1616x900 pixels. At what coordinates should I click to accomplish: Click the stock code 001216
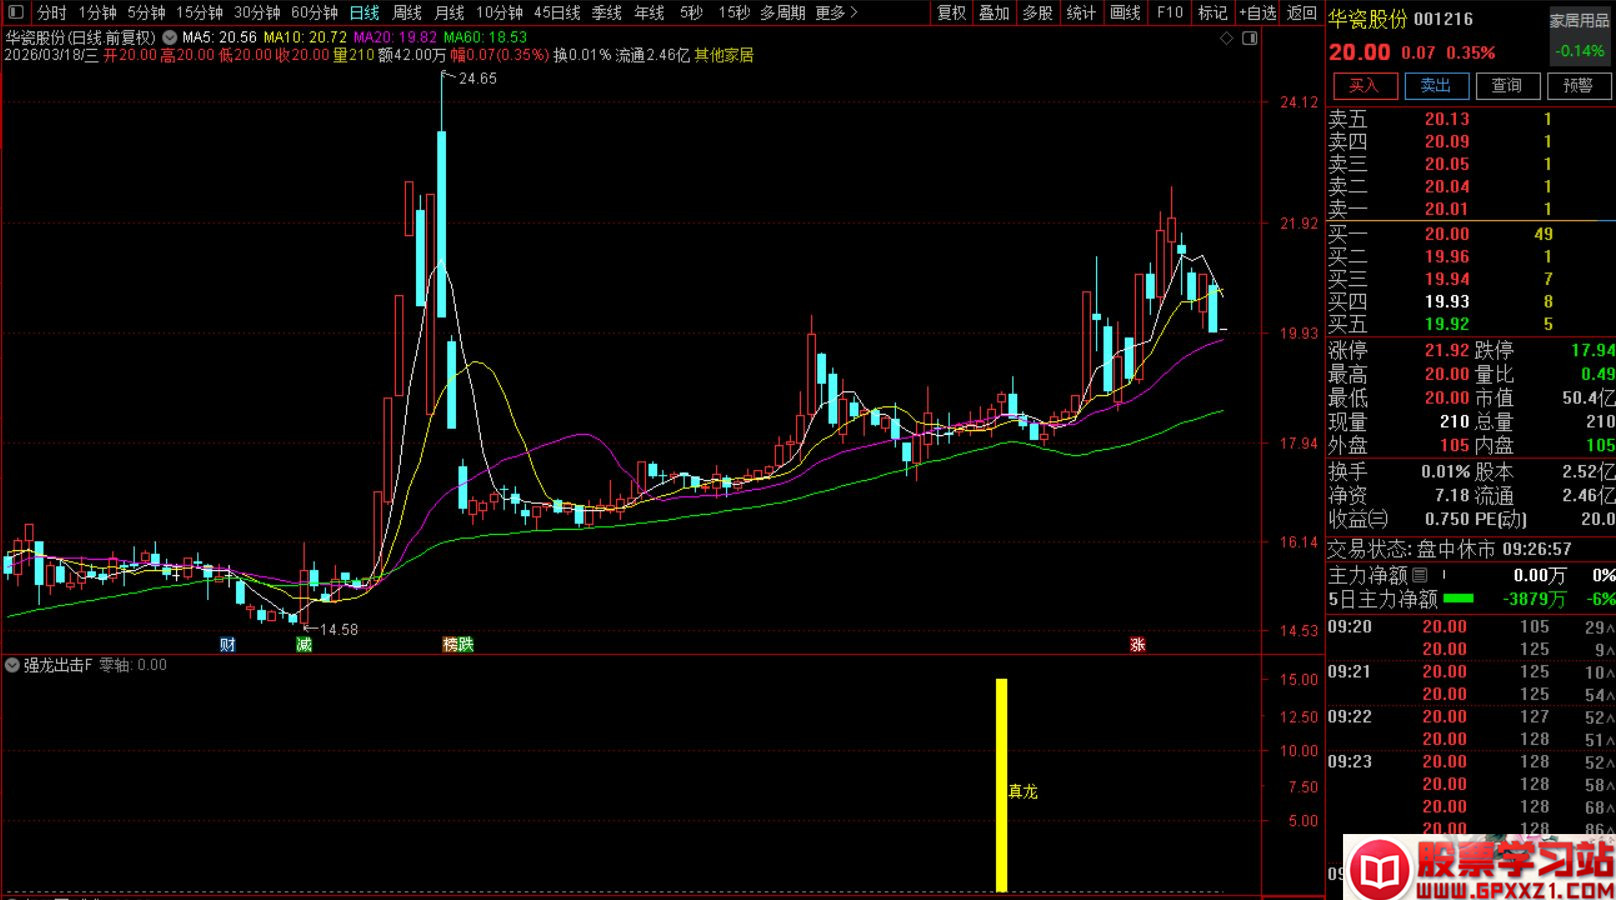coord(1443,19)
